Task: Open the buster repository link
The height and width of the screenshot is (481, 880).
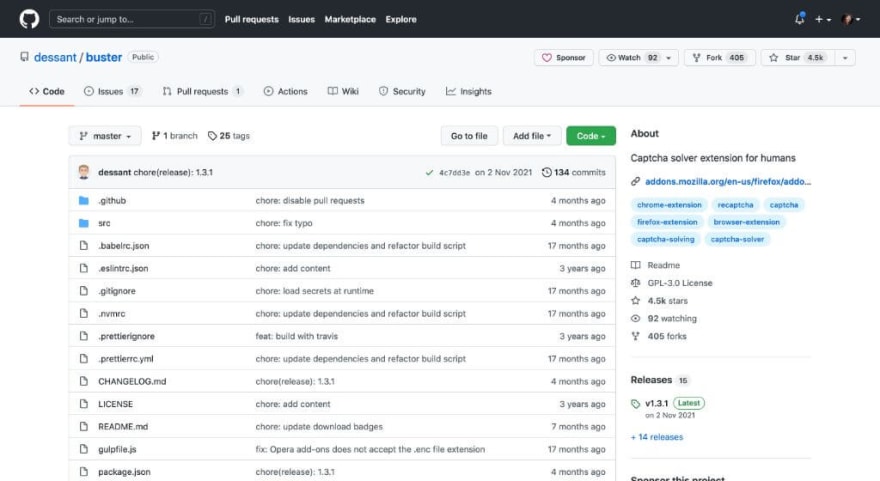Action: [x=104, y=57]
